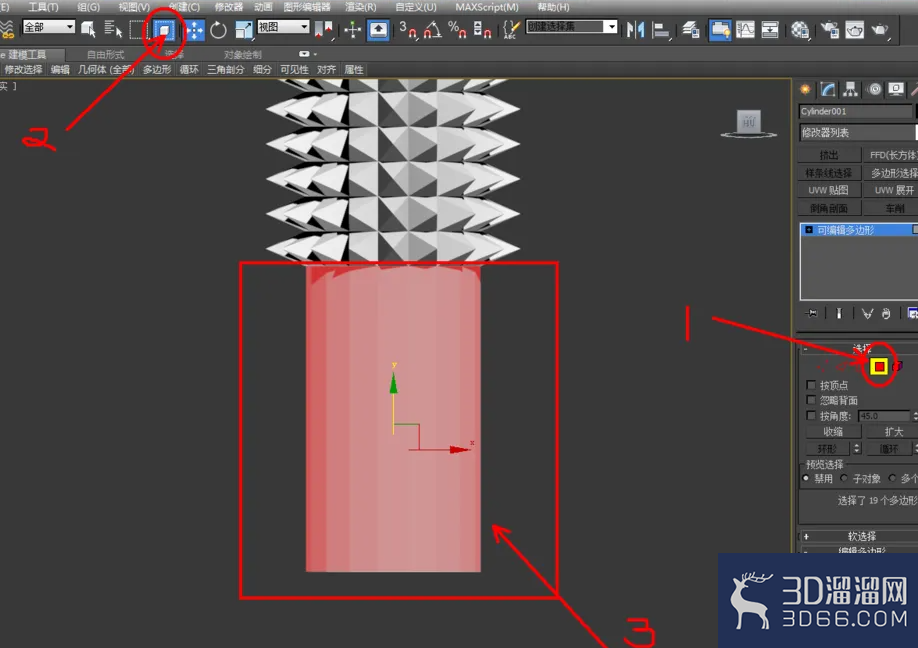The width and height of the screenshot is (918, 648).
Task: Switch to the Display command panel tab
Action: (896, 89)
